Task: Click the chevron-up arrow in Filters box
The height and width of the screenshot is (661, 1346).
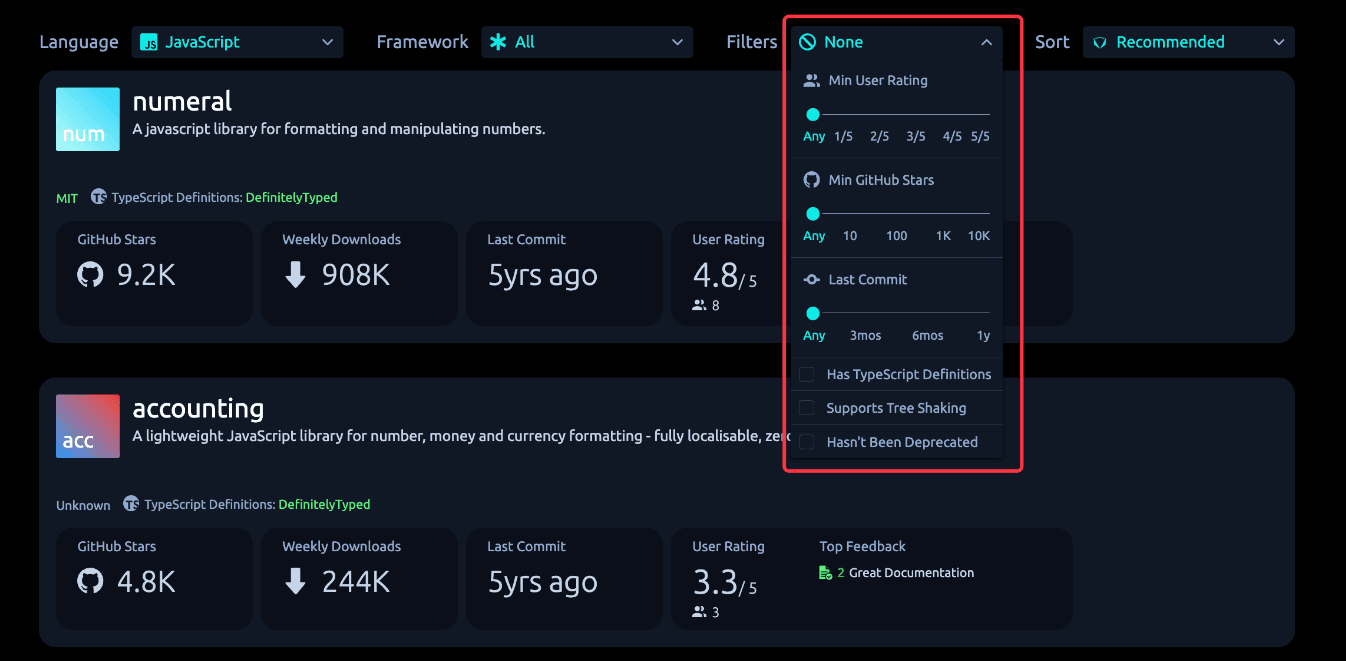Action: pyautogui.click(x=986, y=42)
